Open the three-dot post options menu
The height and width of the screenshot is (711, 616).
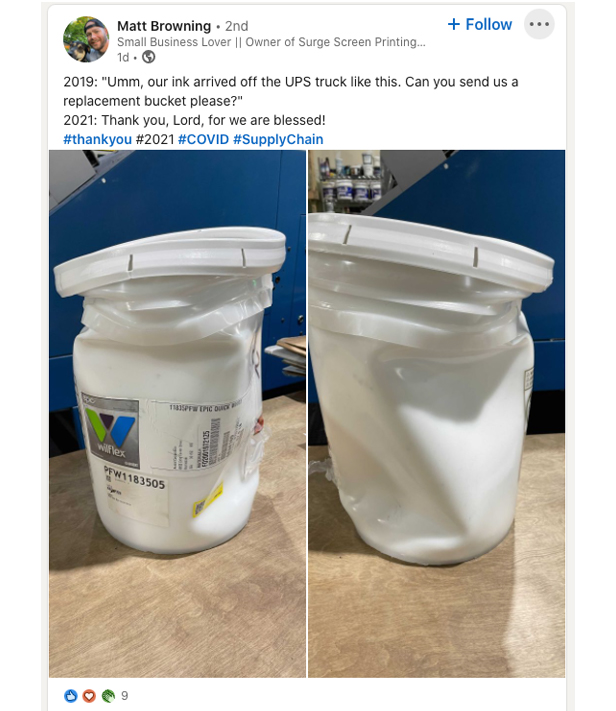pyautogui.click(x=539, y=24)
